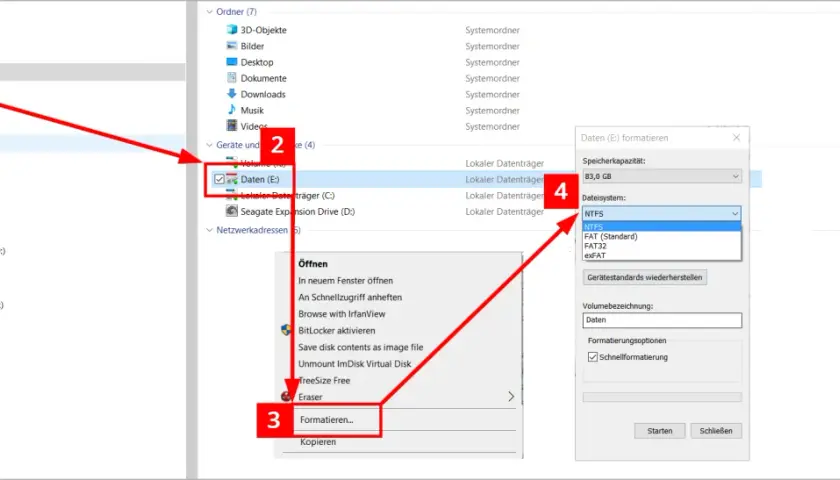Click the Seagate Expansion Drive icon
Viewport: 840px width, 480px height.
click(x=231, y=211)
